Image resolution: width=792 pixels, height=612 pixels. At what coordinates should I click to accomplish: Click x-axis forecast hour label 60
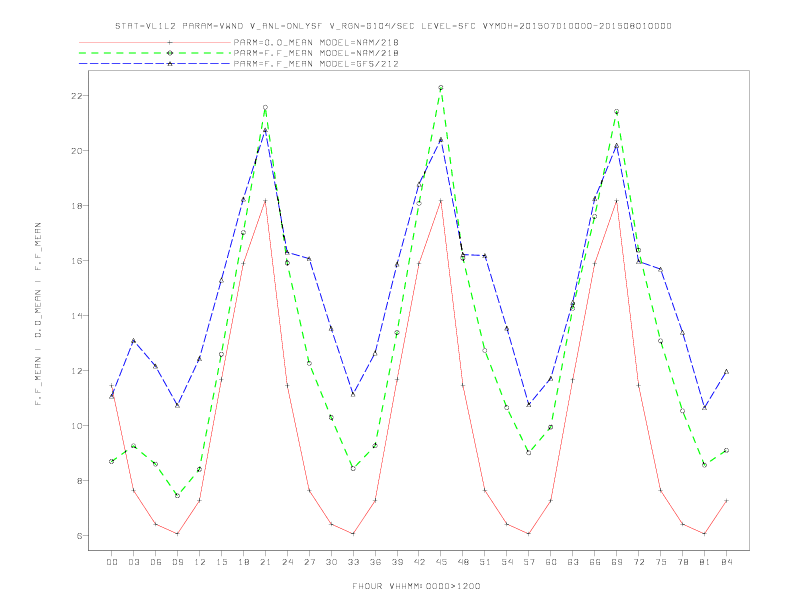pos(551,562)
